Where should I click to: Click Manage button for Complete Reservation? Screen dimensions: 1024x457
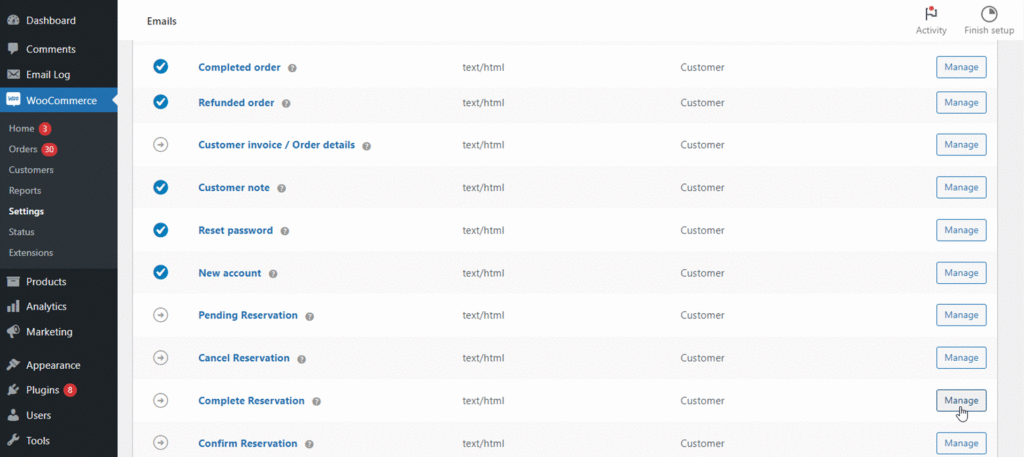(x=961, y=400)
